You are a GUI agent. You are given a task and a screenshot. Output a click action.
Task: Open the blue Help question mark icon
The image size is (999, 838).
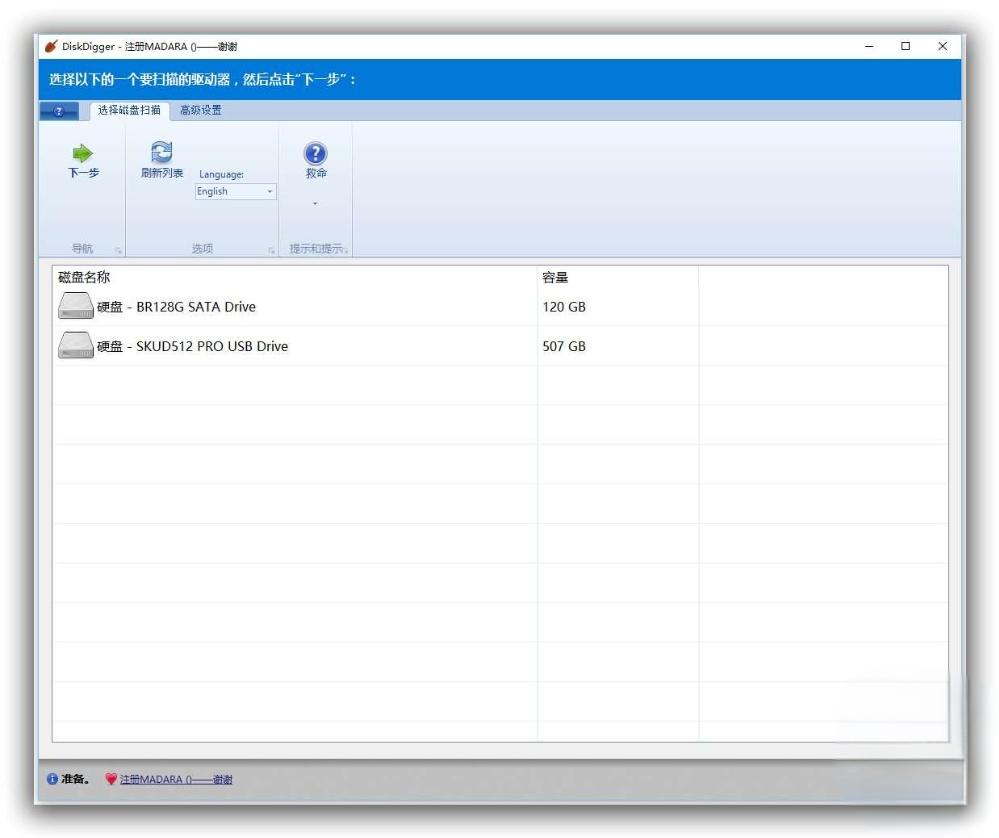[315, 154]
